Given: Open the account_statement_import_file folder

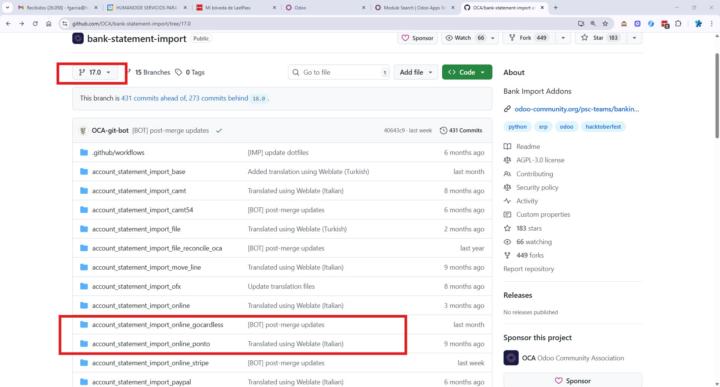Looking at the screenshot, I should 136,229.
